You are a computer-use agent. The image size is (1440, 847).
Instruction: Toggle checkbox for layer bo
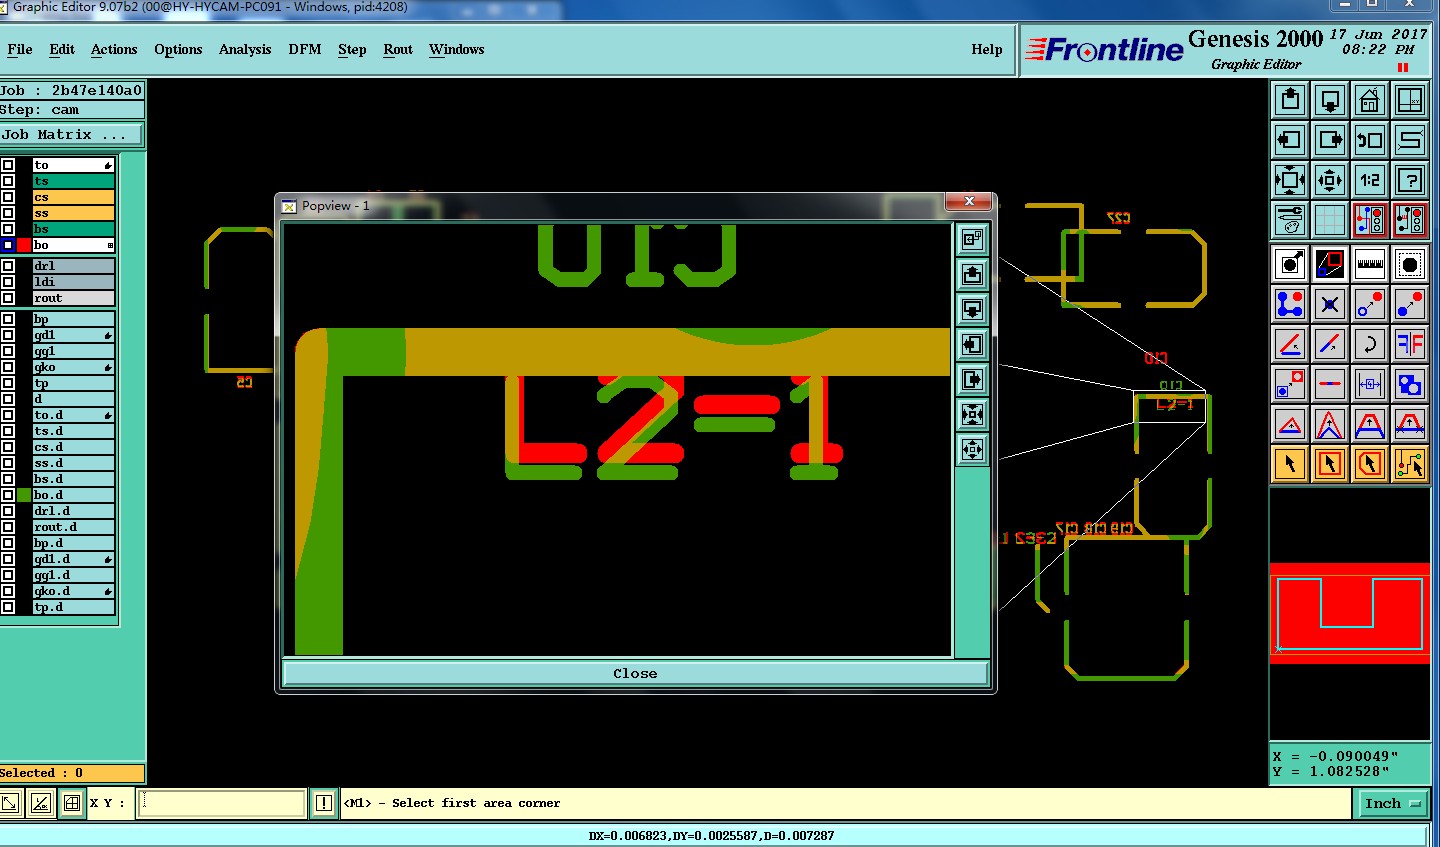[8, 245]
